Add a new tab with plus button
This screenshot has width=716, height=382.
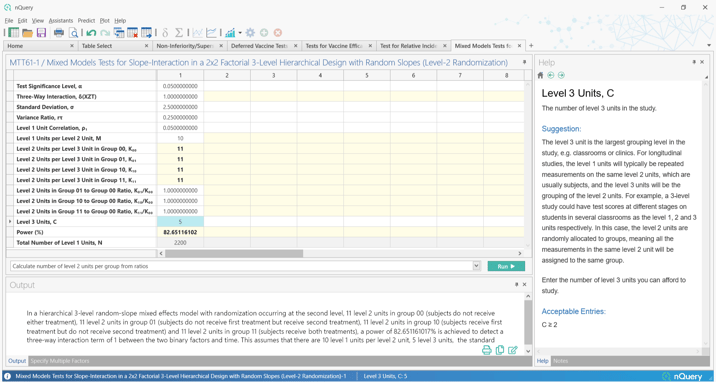point(531,46)
